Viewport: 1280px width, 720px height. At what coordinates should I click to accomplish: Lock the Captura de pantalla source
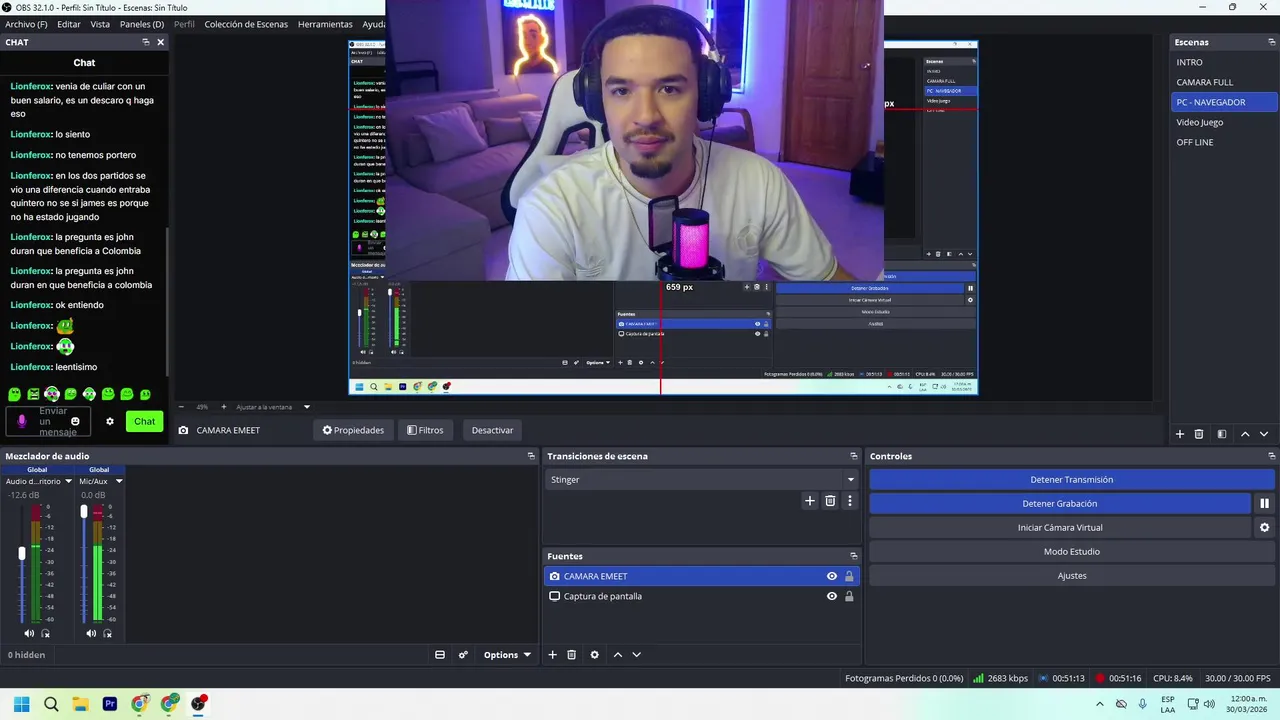click(849, 596)
